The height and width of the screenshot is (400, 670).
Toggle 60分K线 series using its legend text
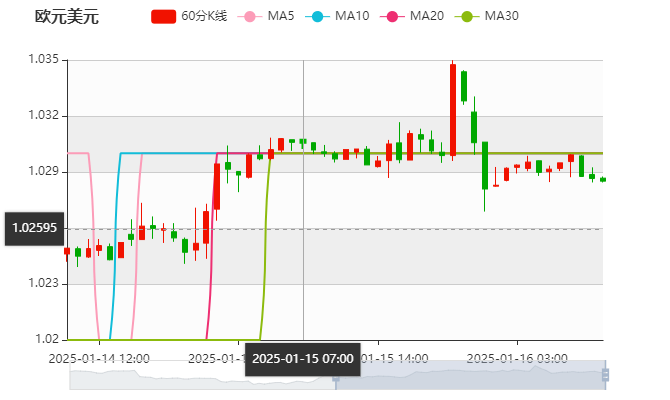tap(205, 16)
